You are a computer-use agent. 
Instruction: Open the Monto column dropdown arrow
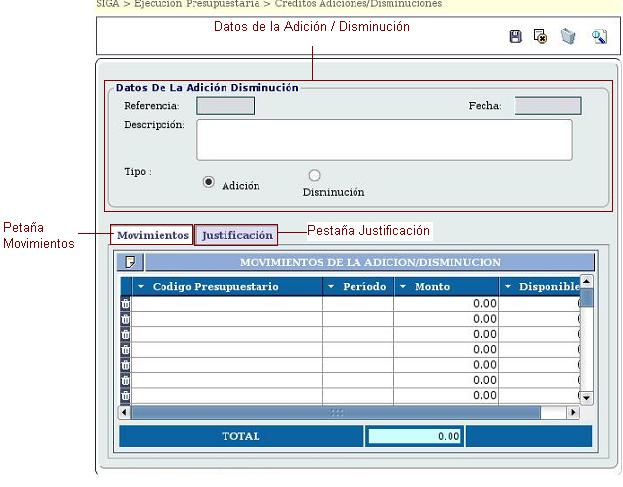[403, 287]
